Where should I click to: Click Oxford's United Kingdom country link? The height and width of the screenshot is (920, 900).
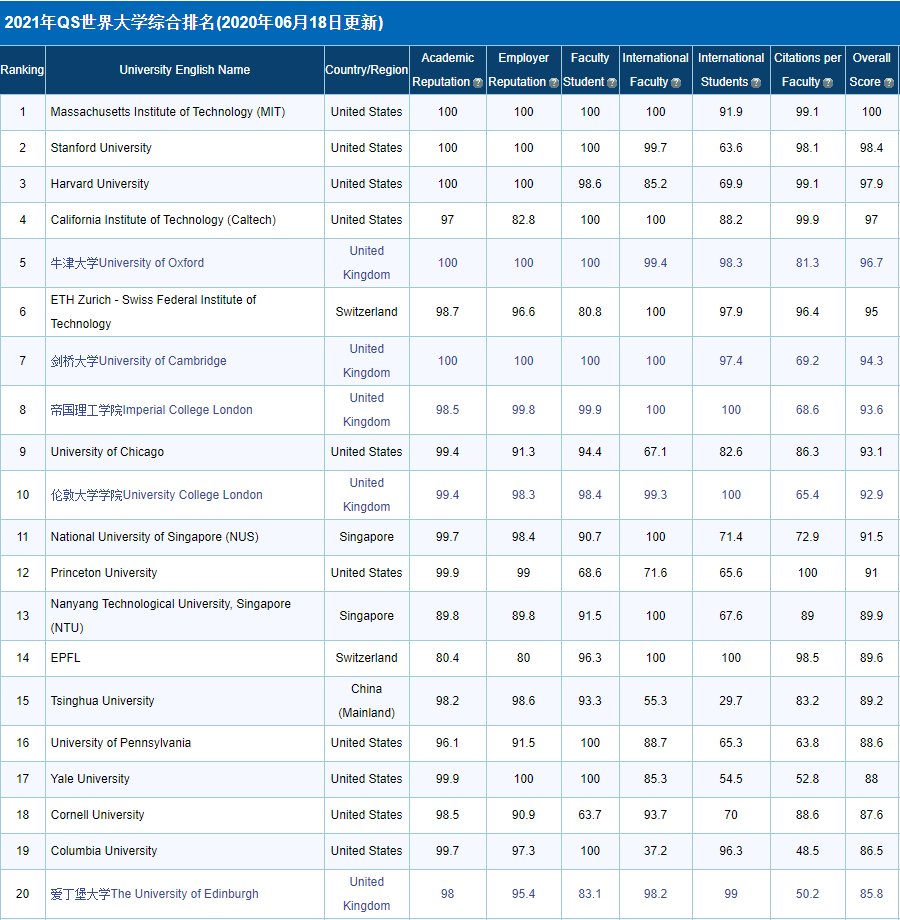point(367,263)
